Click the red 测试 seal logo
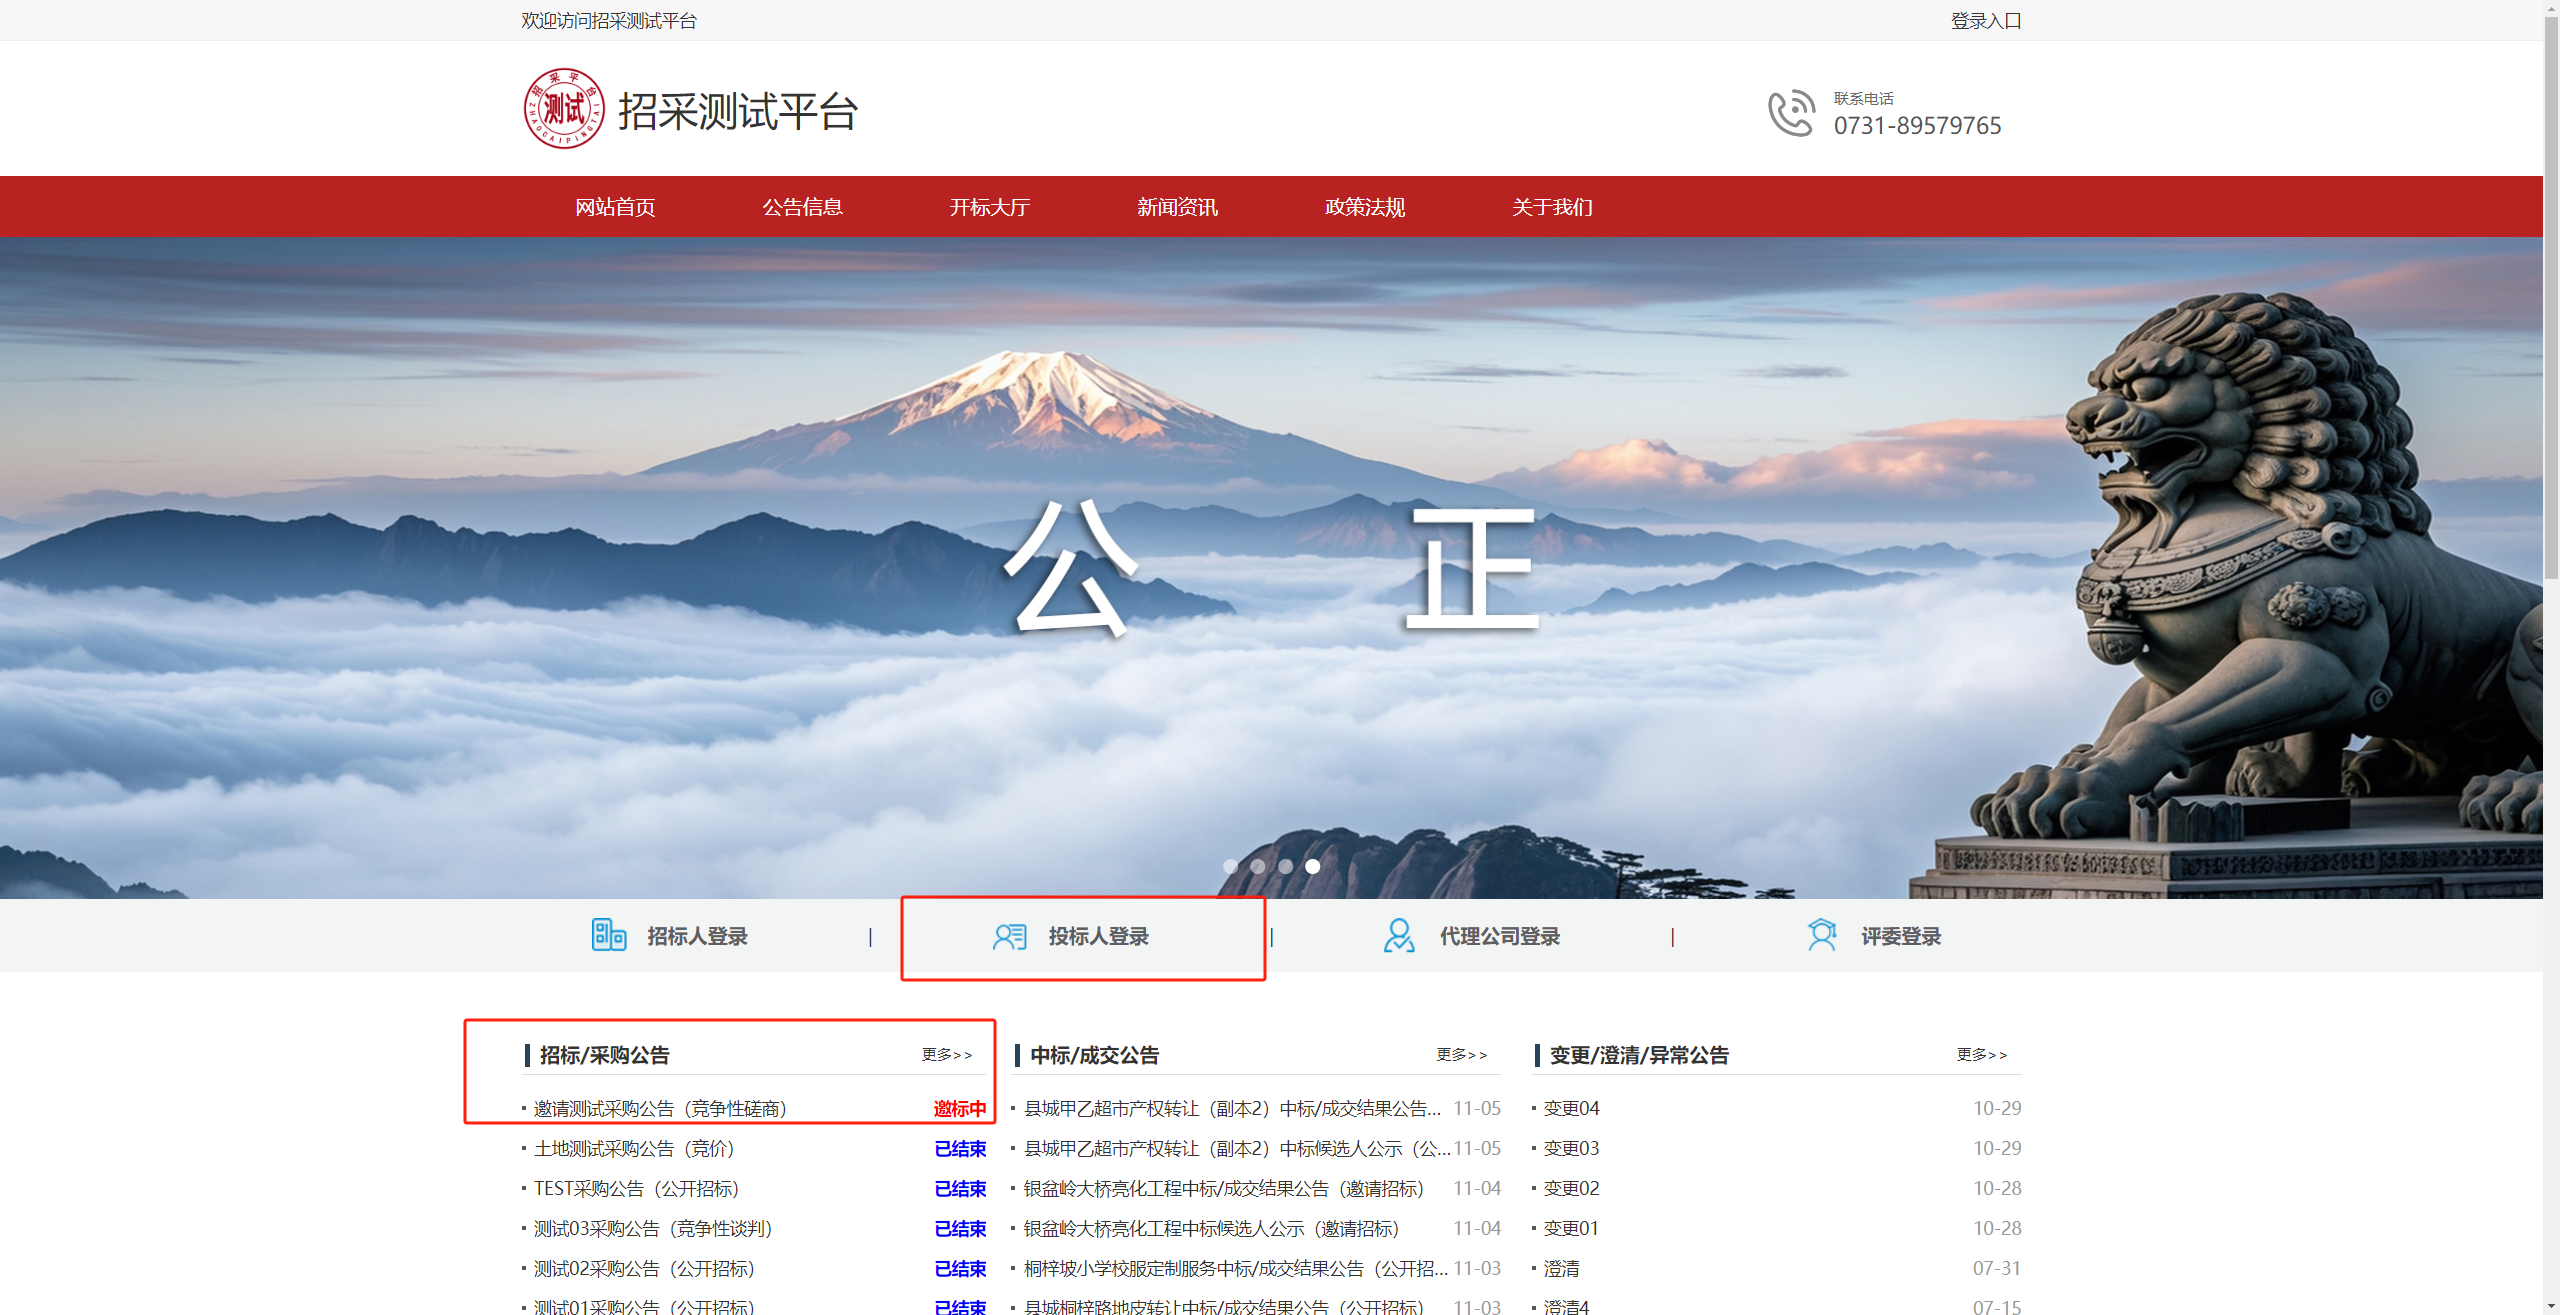This screenshot has height=1315, width=2560. tap(564, 109)
